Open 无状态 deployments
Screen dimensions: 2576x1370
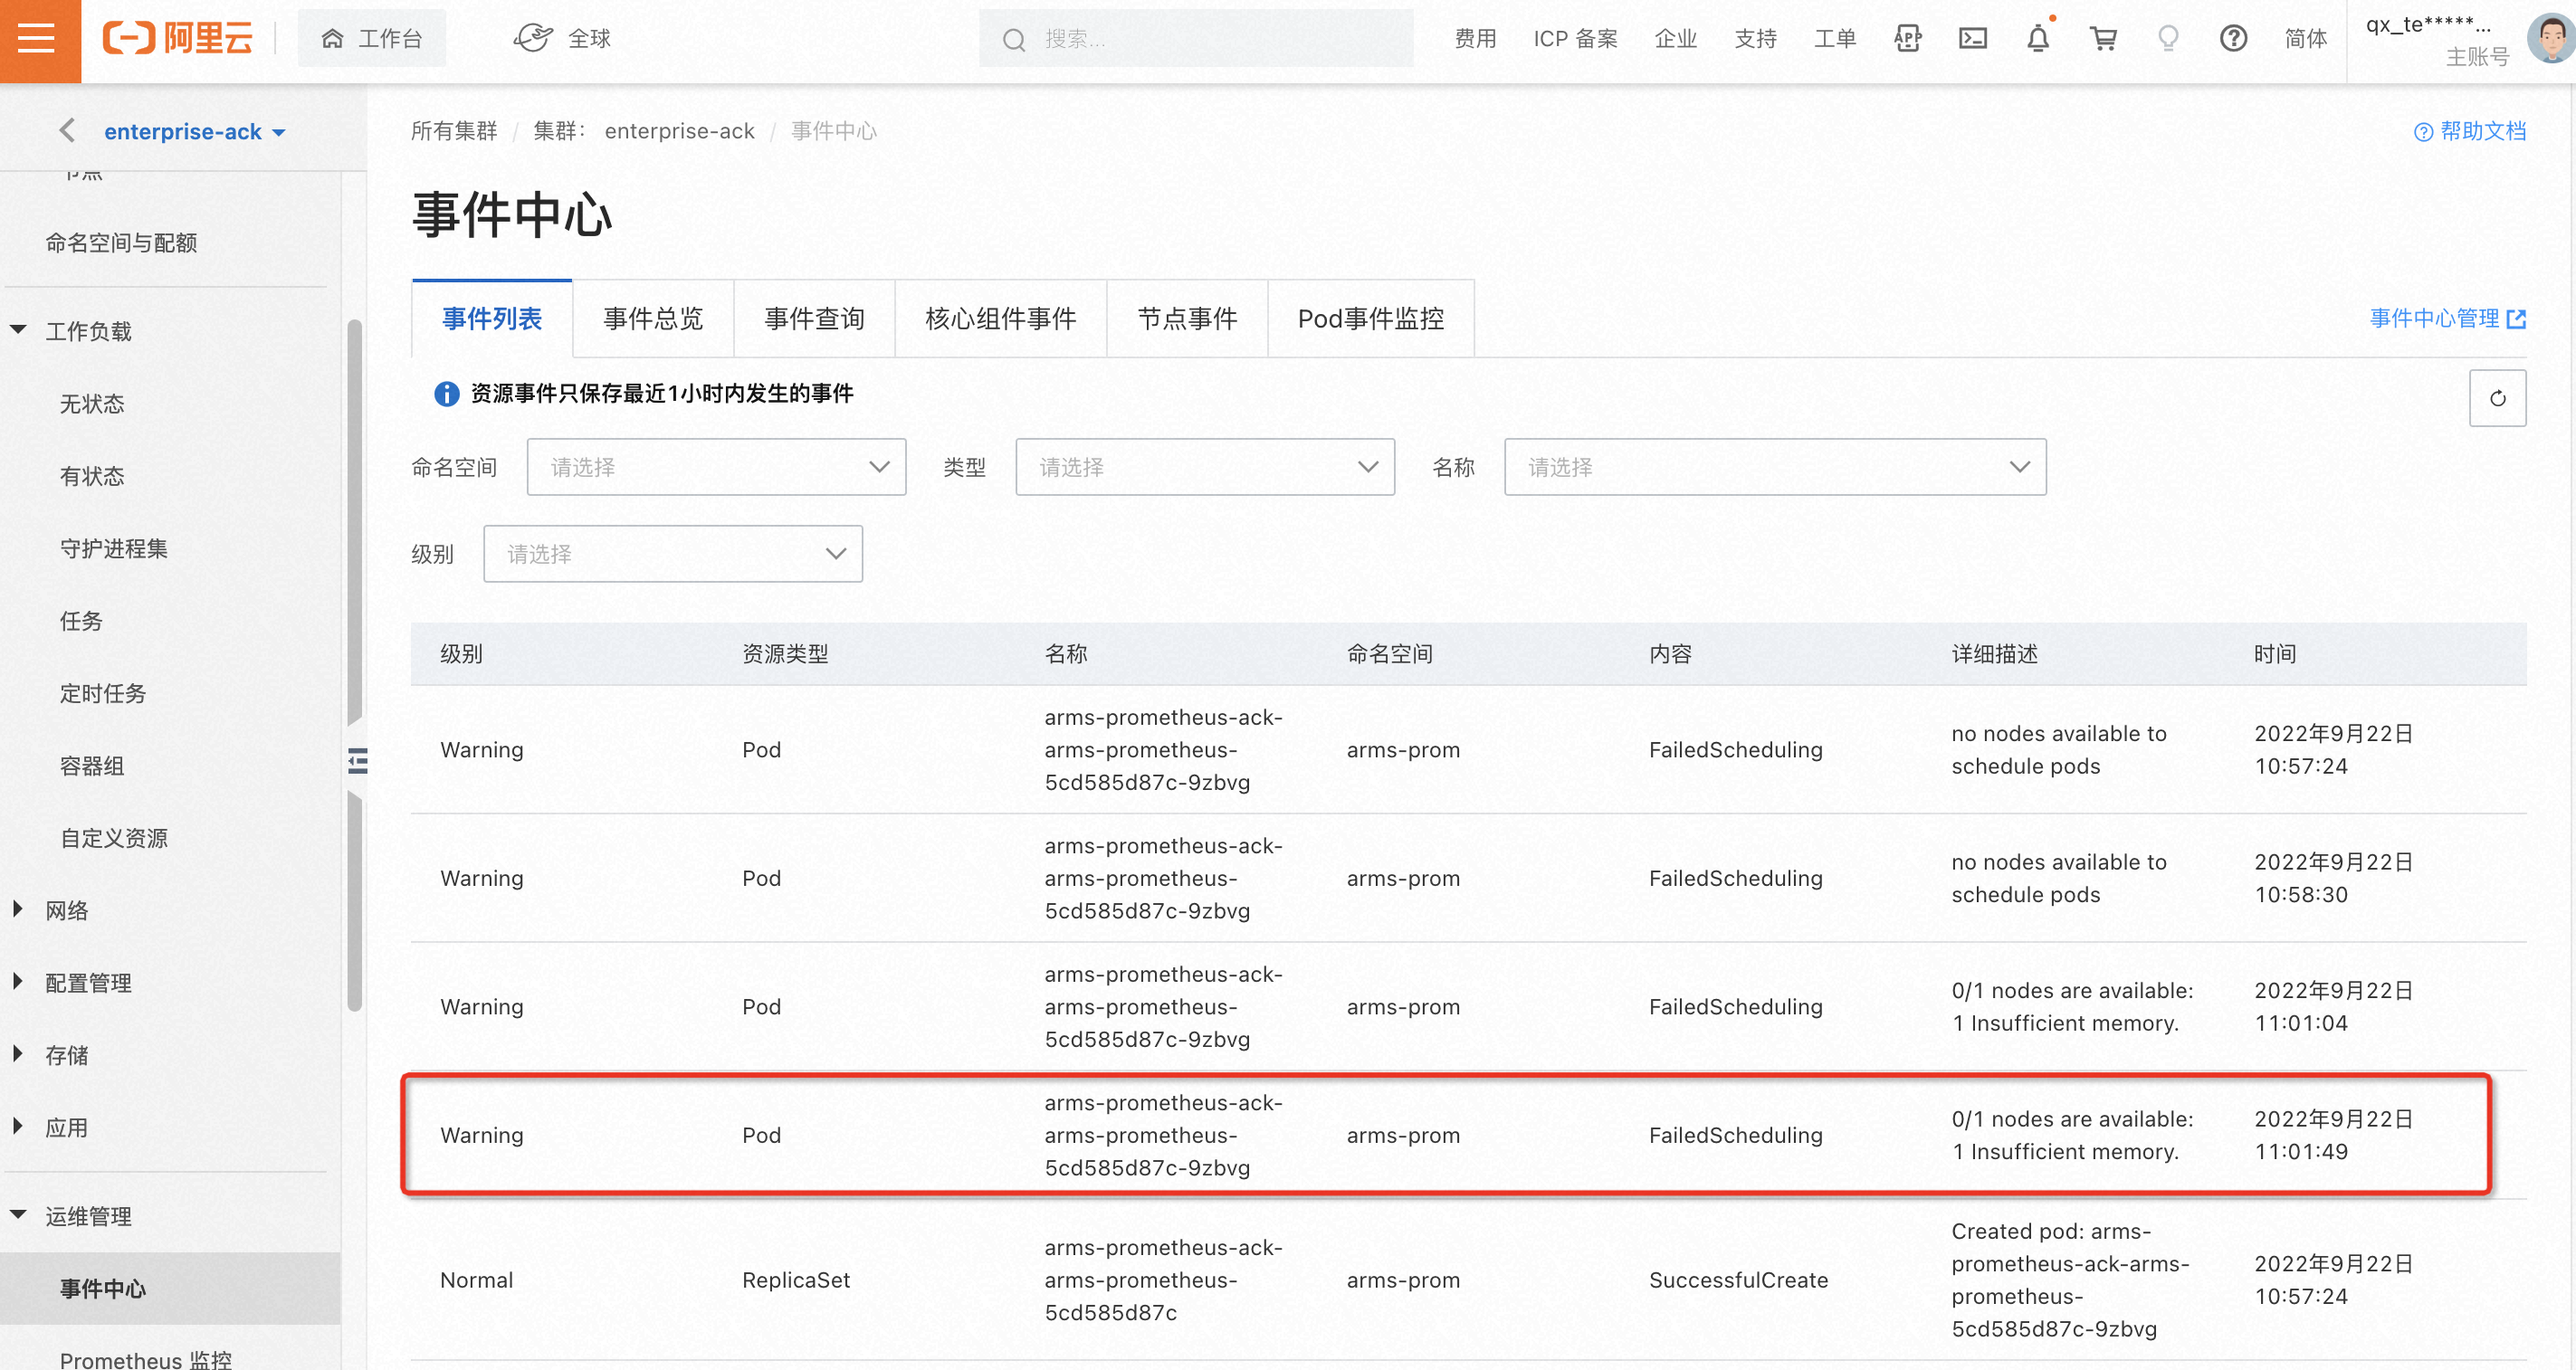pyautogui.click(x=92, y=404)
